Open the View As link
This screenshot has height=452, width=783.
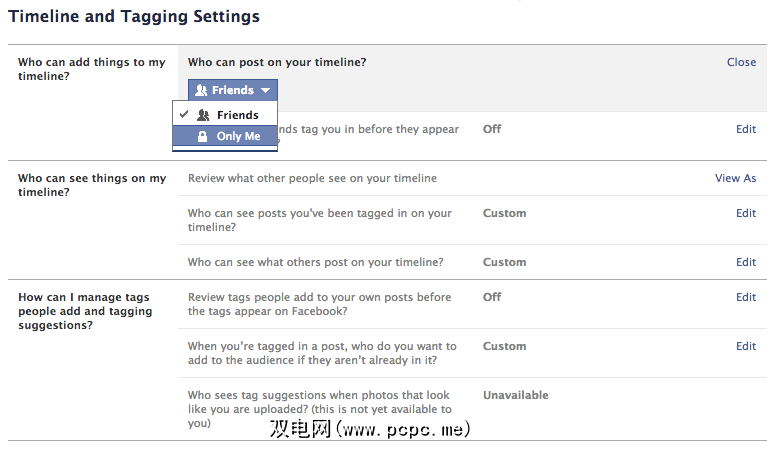pos(735,178)
